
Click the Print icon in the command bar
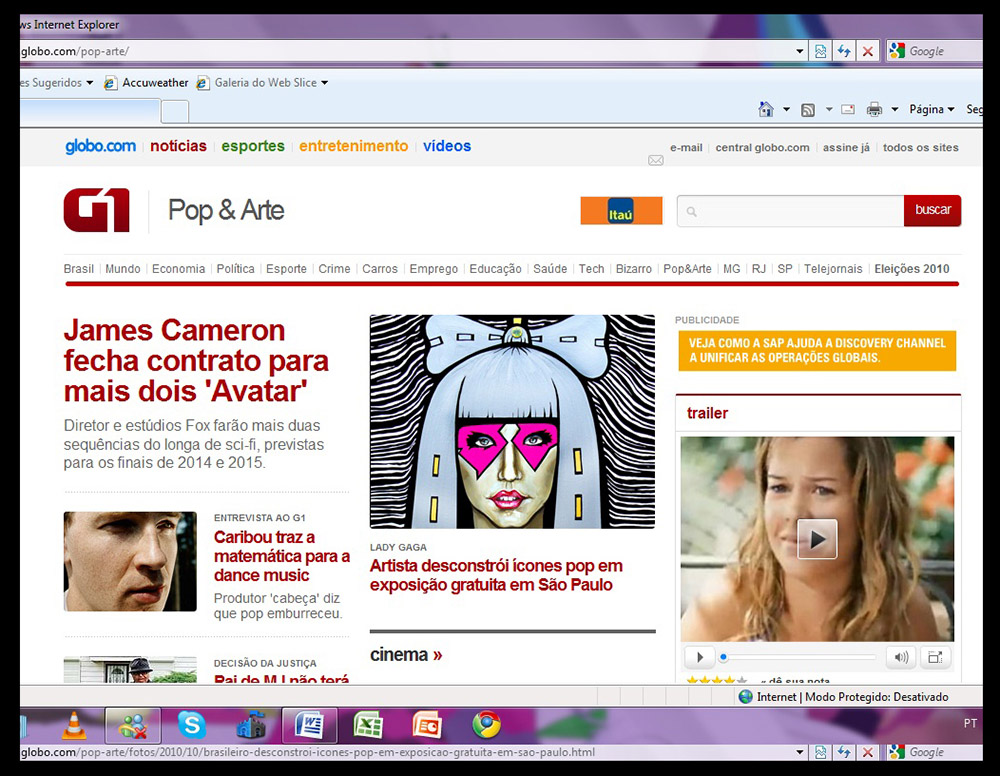tap(874, 110)
